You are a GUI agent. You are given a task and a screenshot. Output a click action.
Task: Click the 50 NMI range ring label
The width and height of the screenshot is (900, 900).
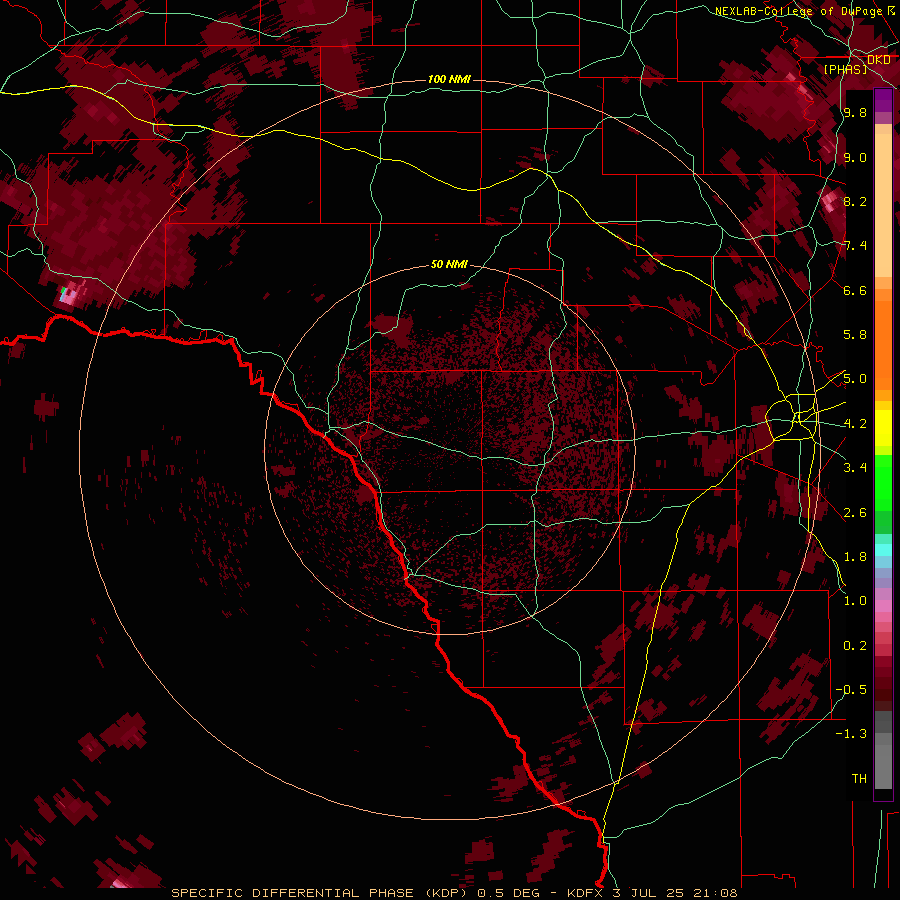(449, 265)
